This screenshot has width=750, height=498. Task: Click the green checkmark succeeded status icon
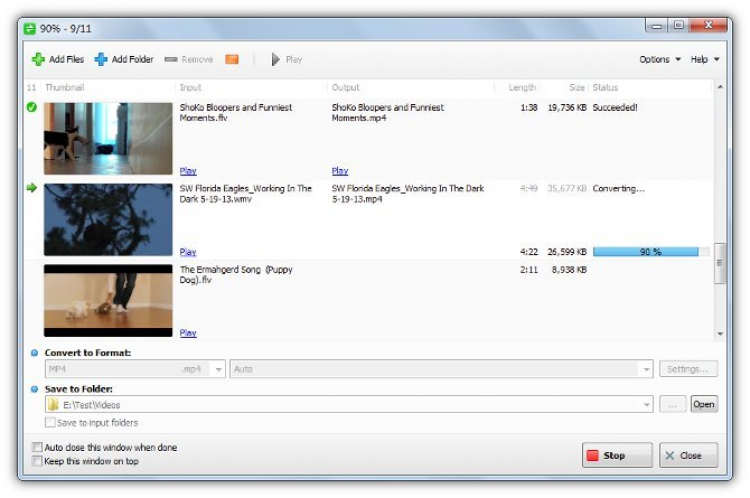(x=32, y=107)
